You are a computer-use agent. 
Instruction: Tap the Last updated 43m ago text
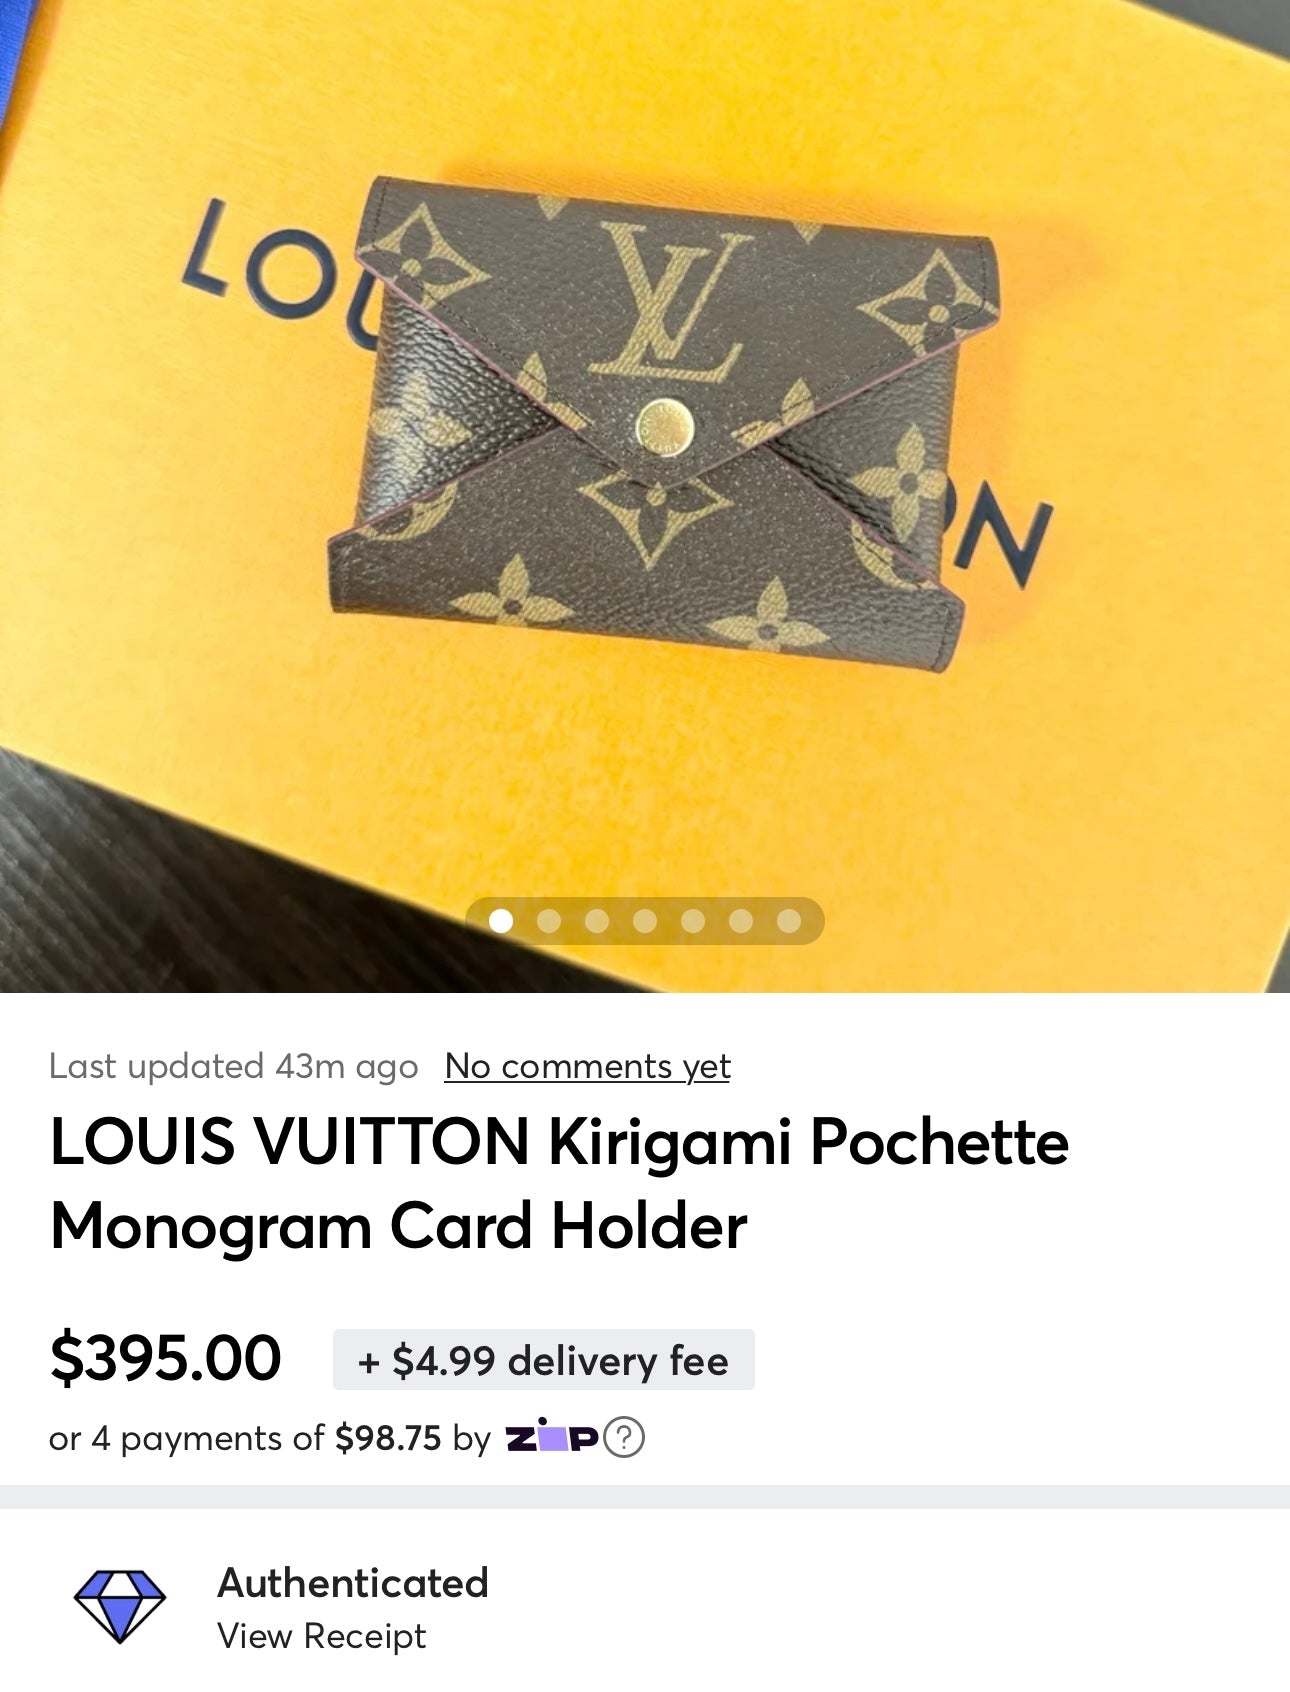click(x=233, y=1067)
